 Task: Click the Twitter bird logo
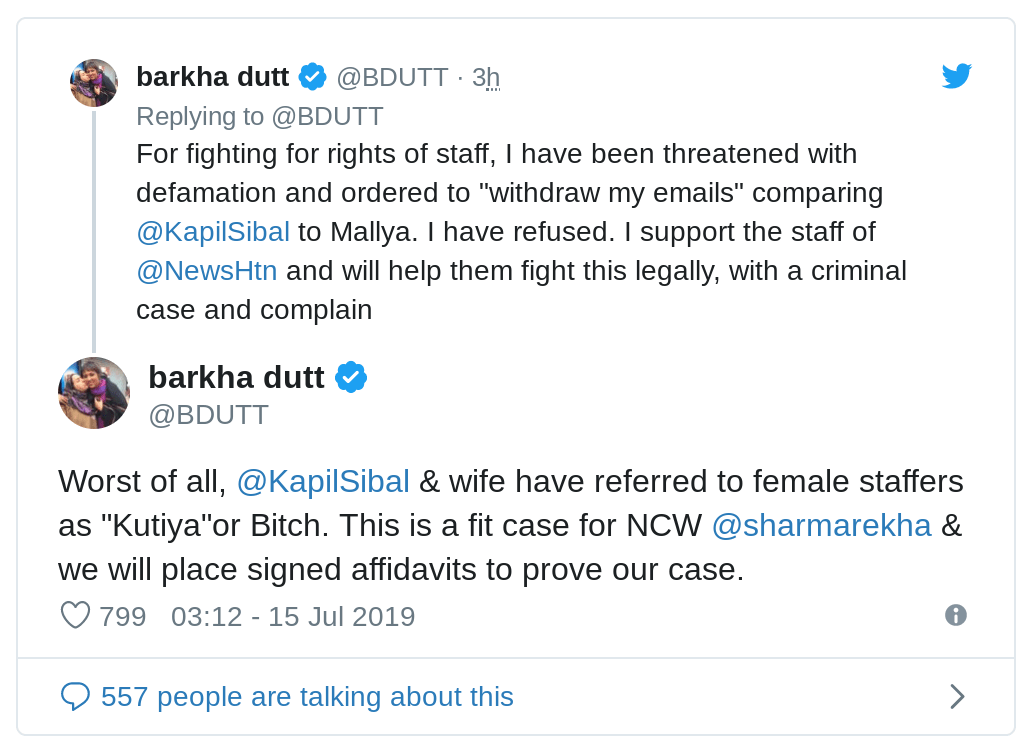click(x=956, y=76)
